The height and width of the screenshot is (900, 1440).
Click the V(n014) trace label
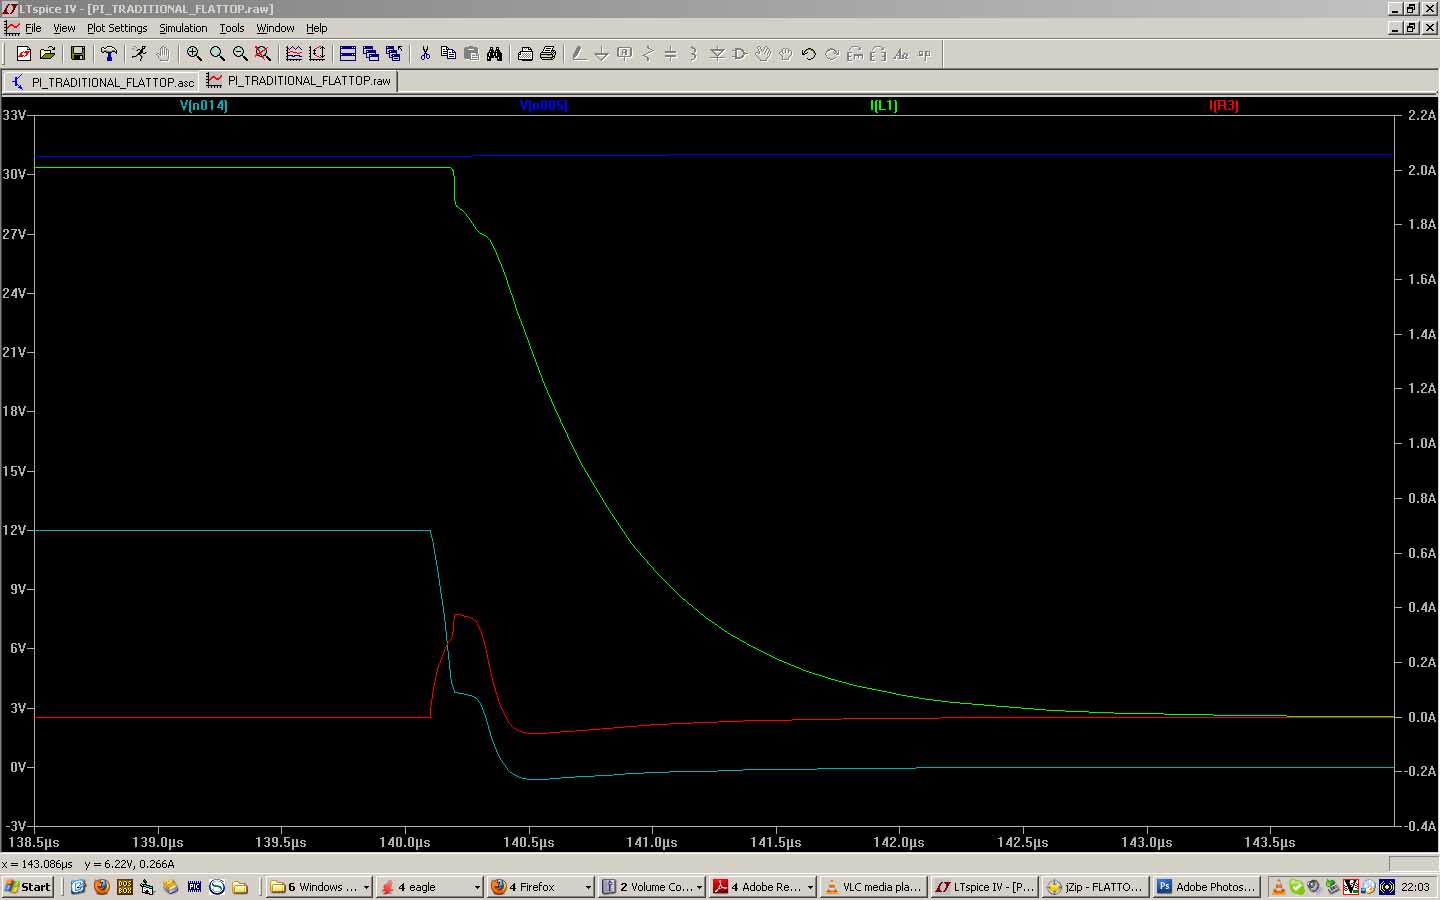click(204, 105)
